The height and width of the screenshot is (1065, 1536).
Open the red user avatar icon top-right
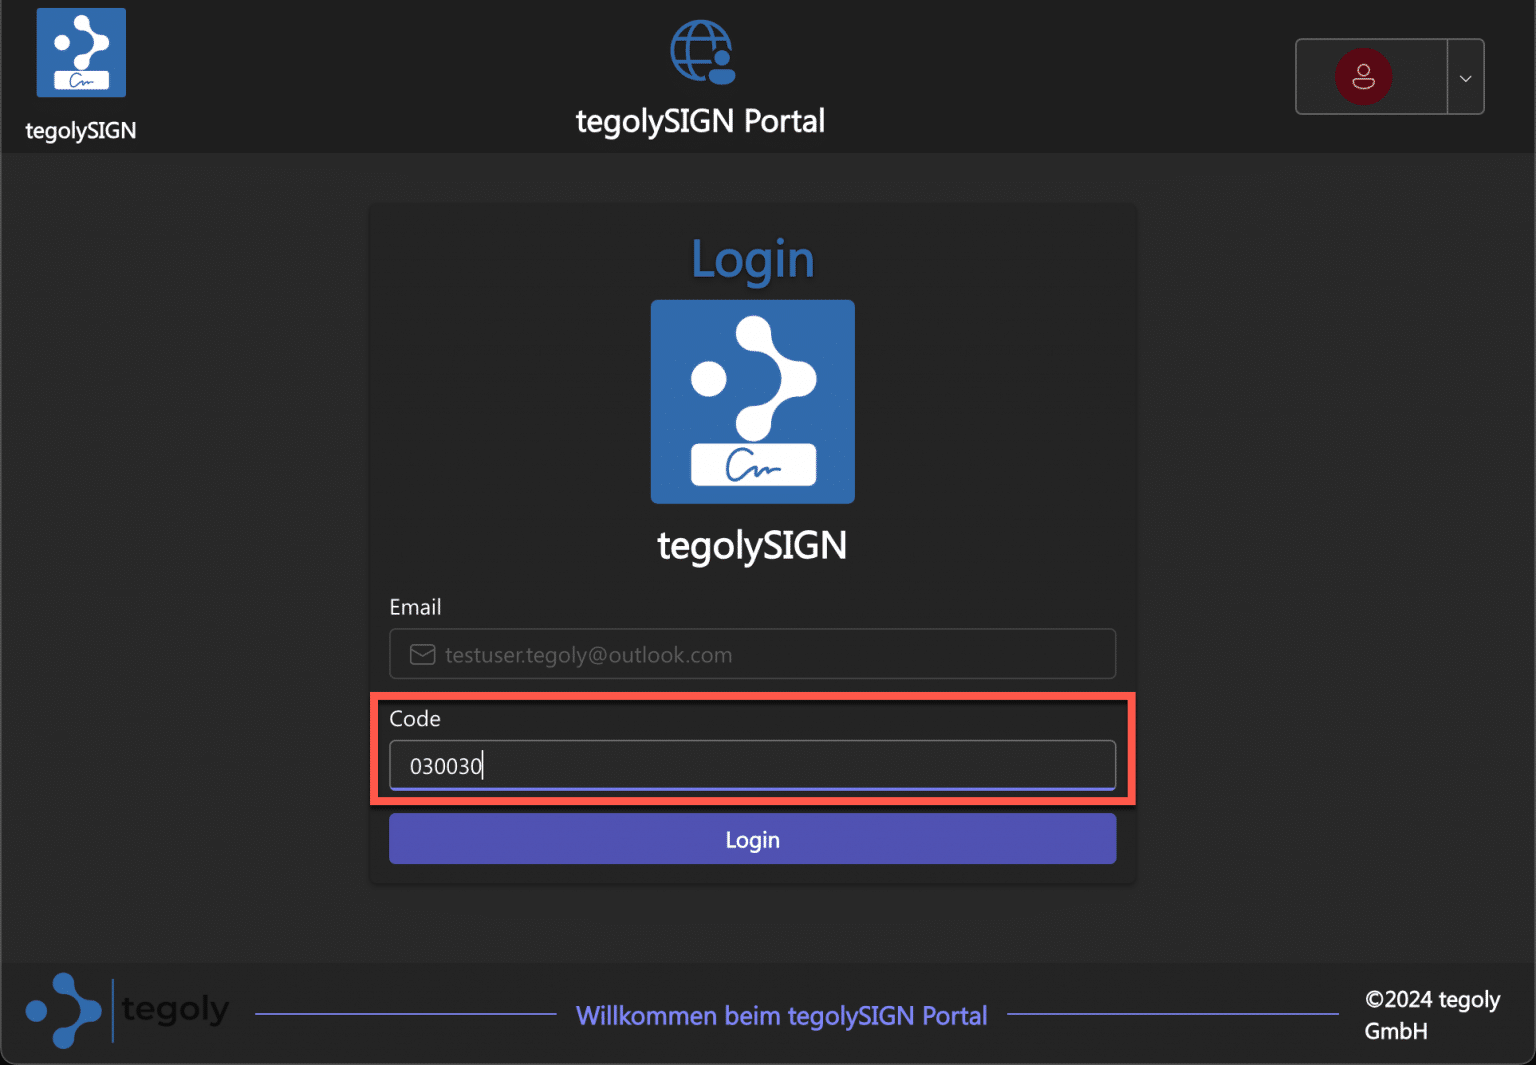coord(1363,76)
